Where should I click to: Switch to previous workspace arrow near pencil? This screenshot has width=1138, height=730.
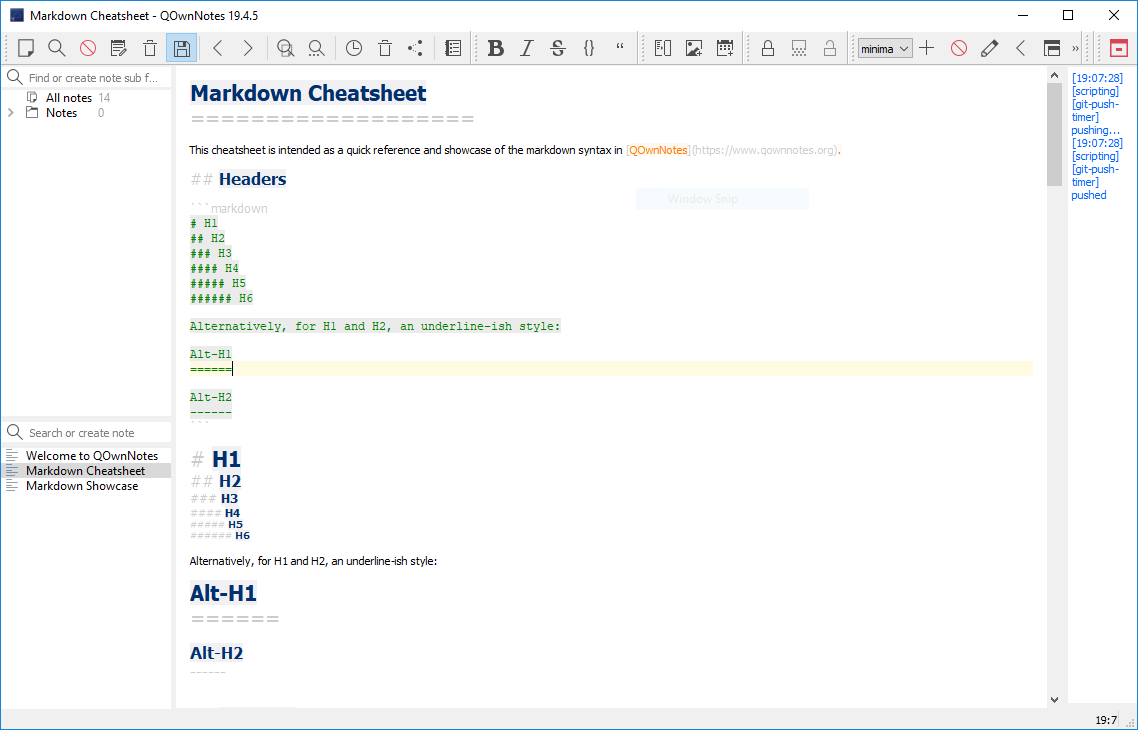tap(1020, 49)
